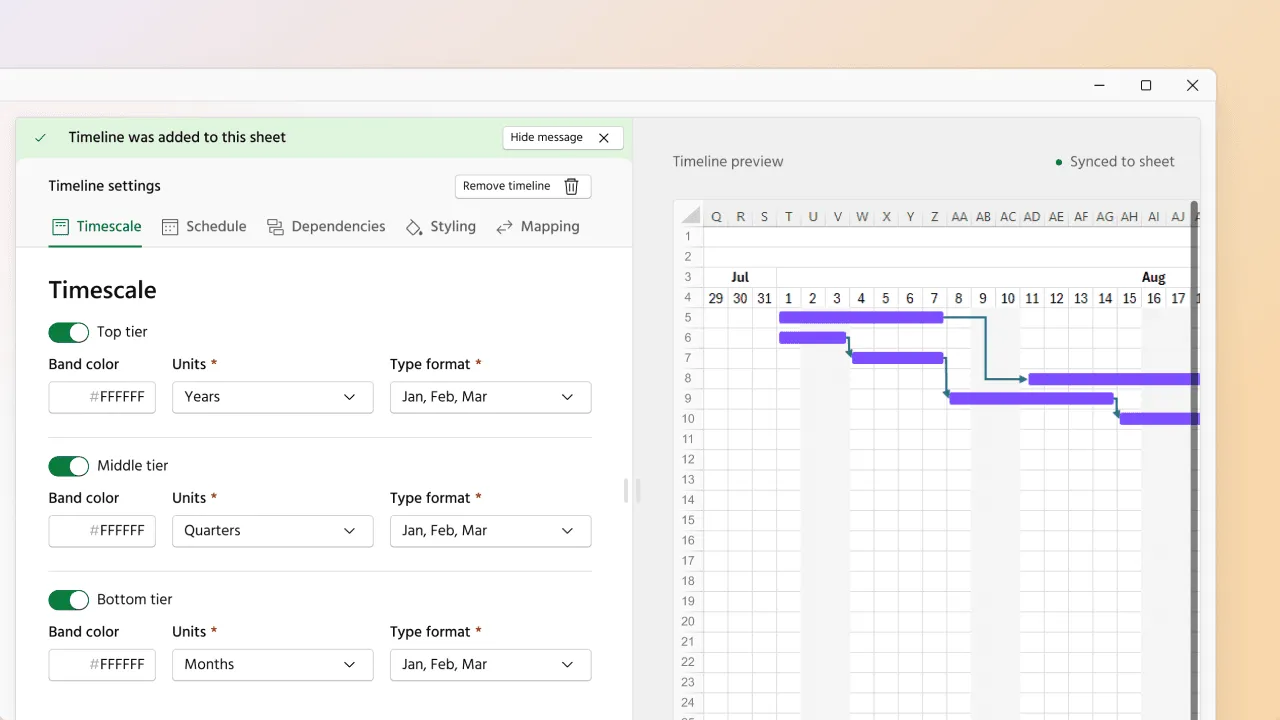Click the trash can icon
The width and height of the screenshot is (1280, 720).
(571, 187)
